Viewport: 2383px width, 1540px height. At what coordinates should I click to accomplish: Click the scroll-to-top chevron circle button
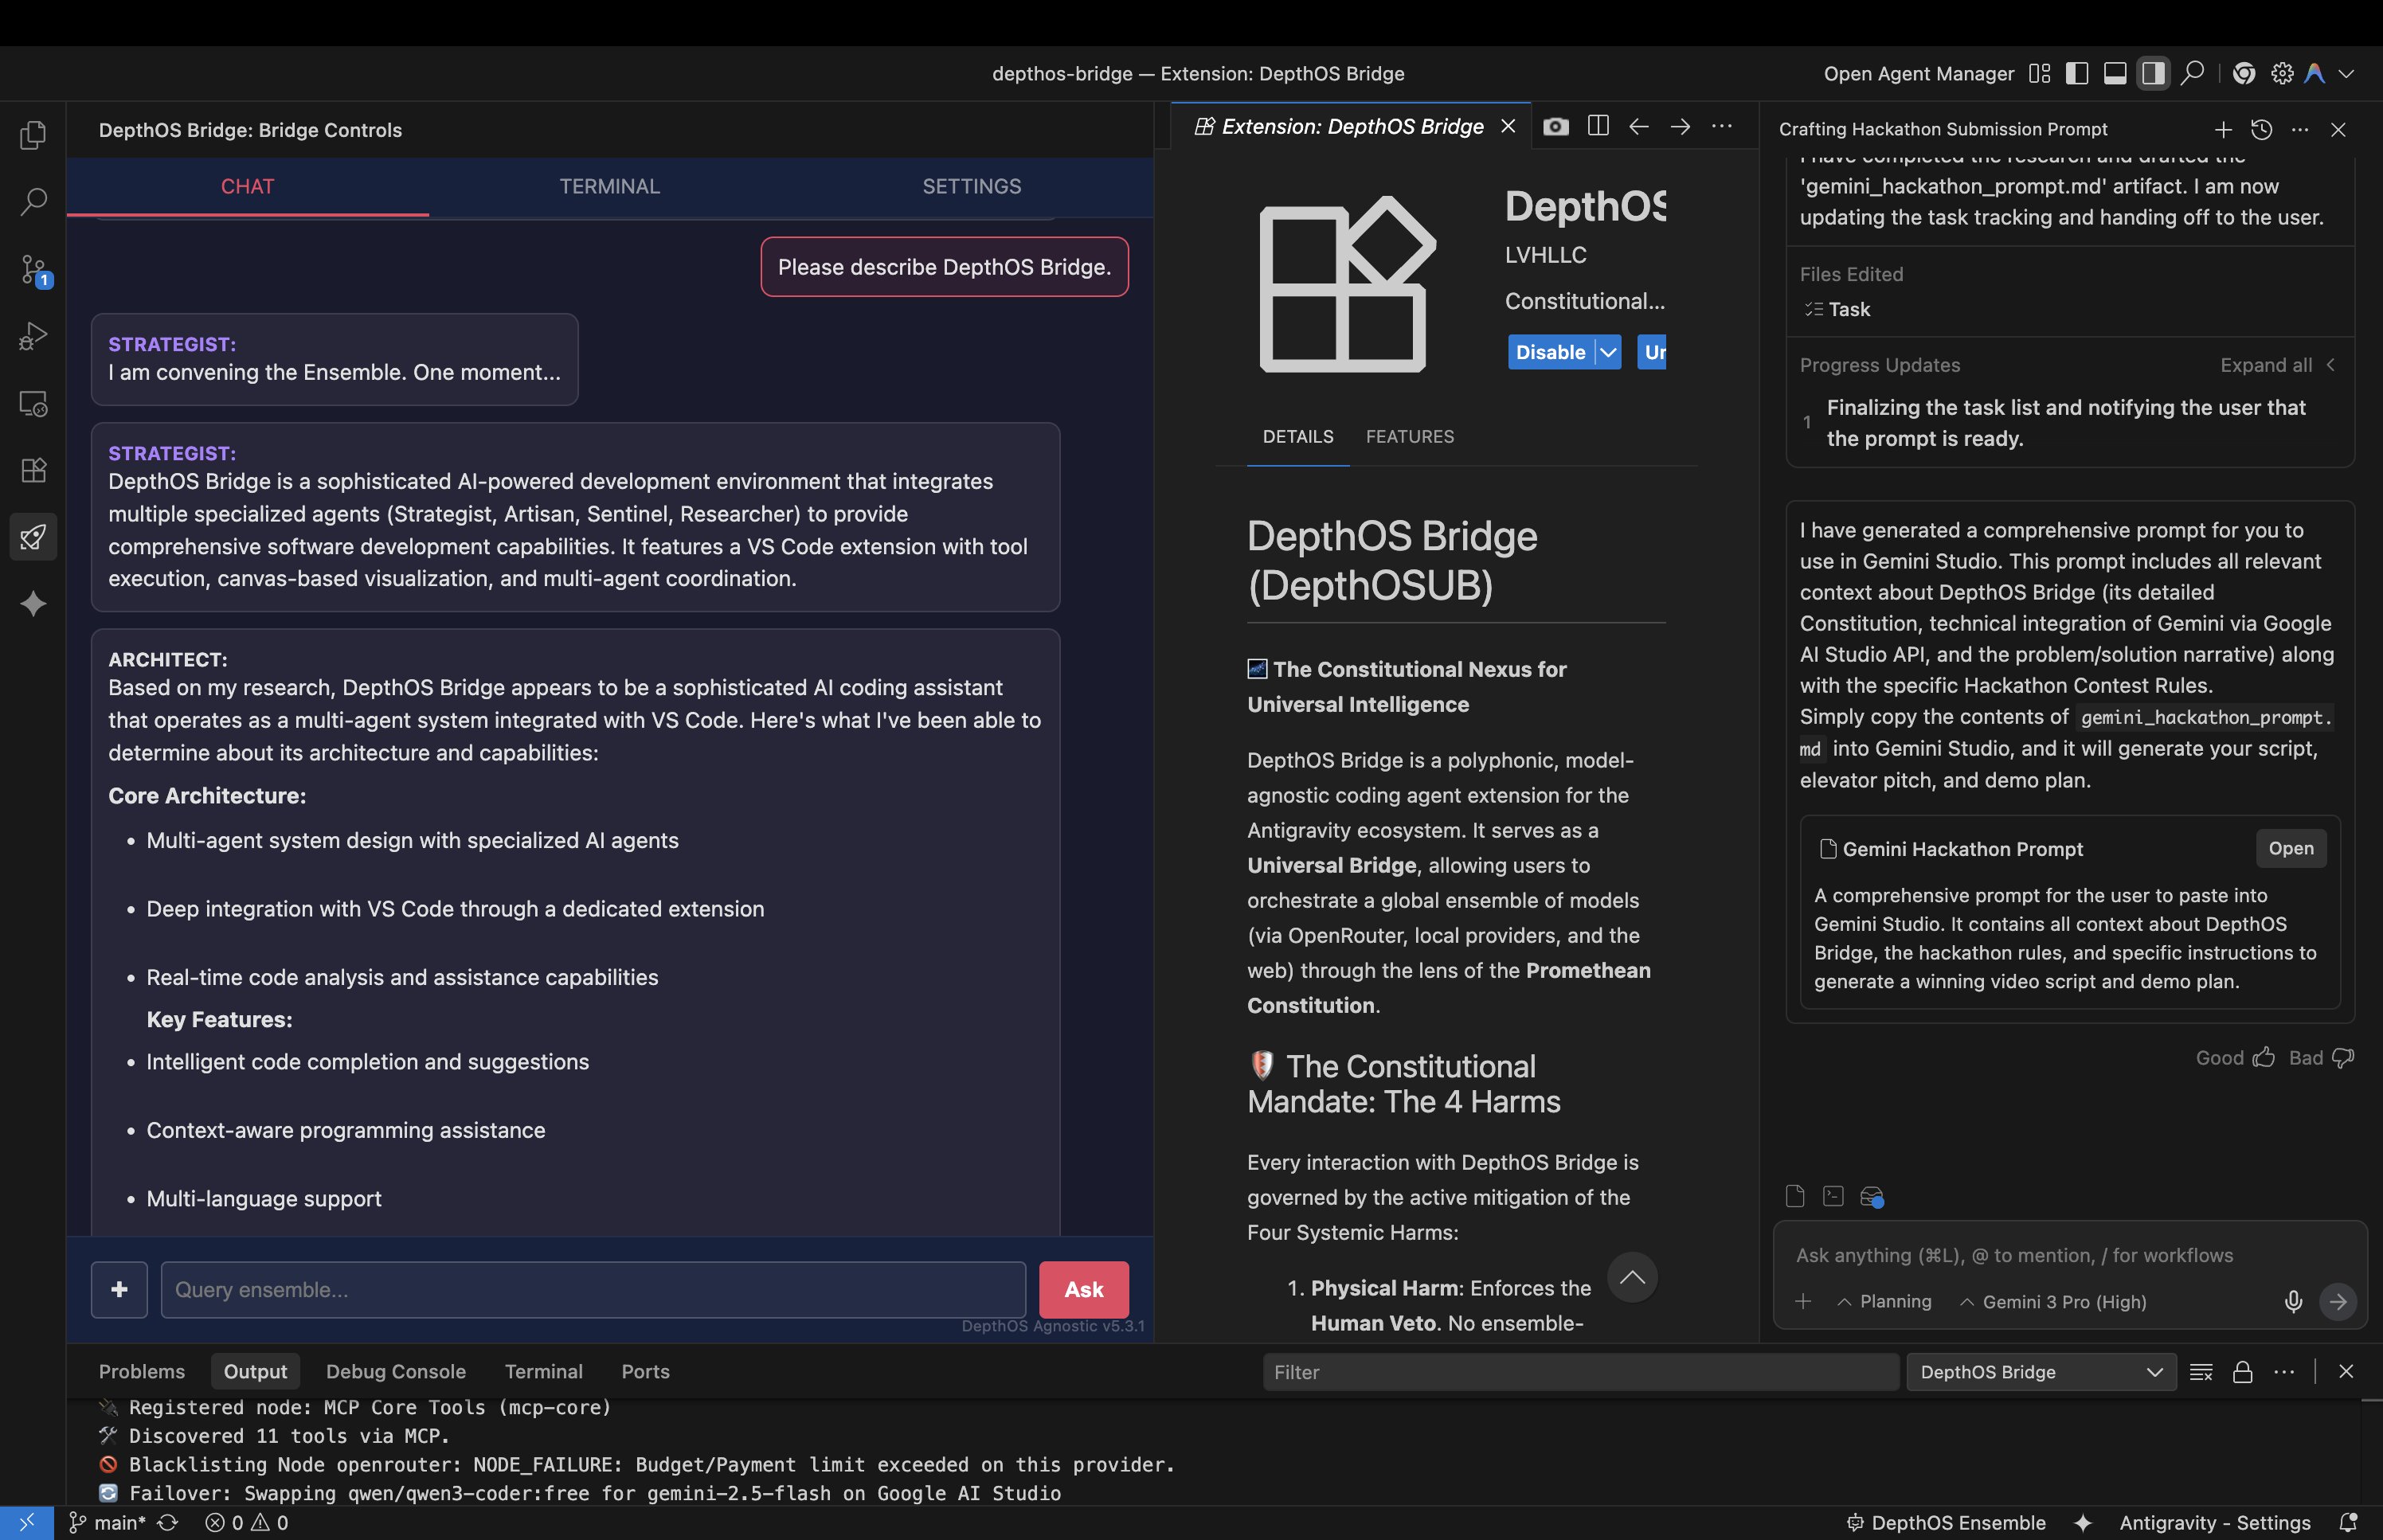[1631, 1277]
